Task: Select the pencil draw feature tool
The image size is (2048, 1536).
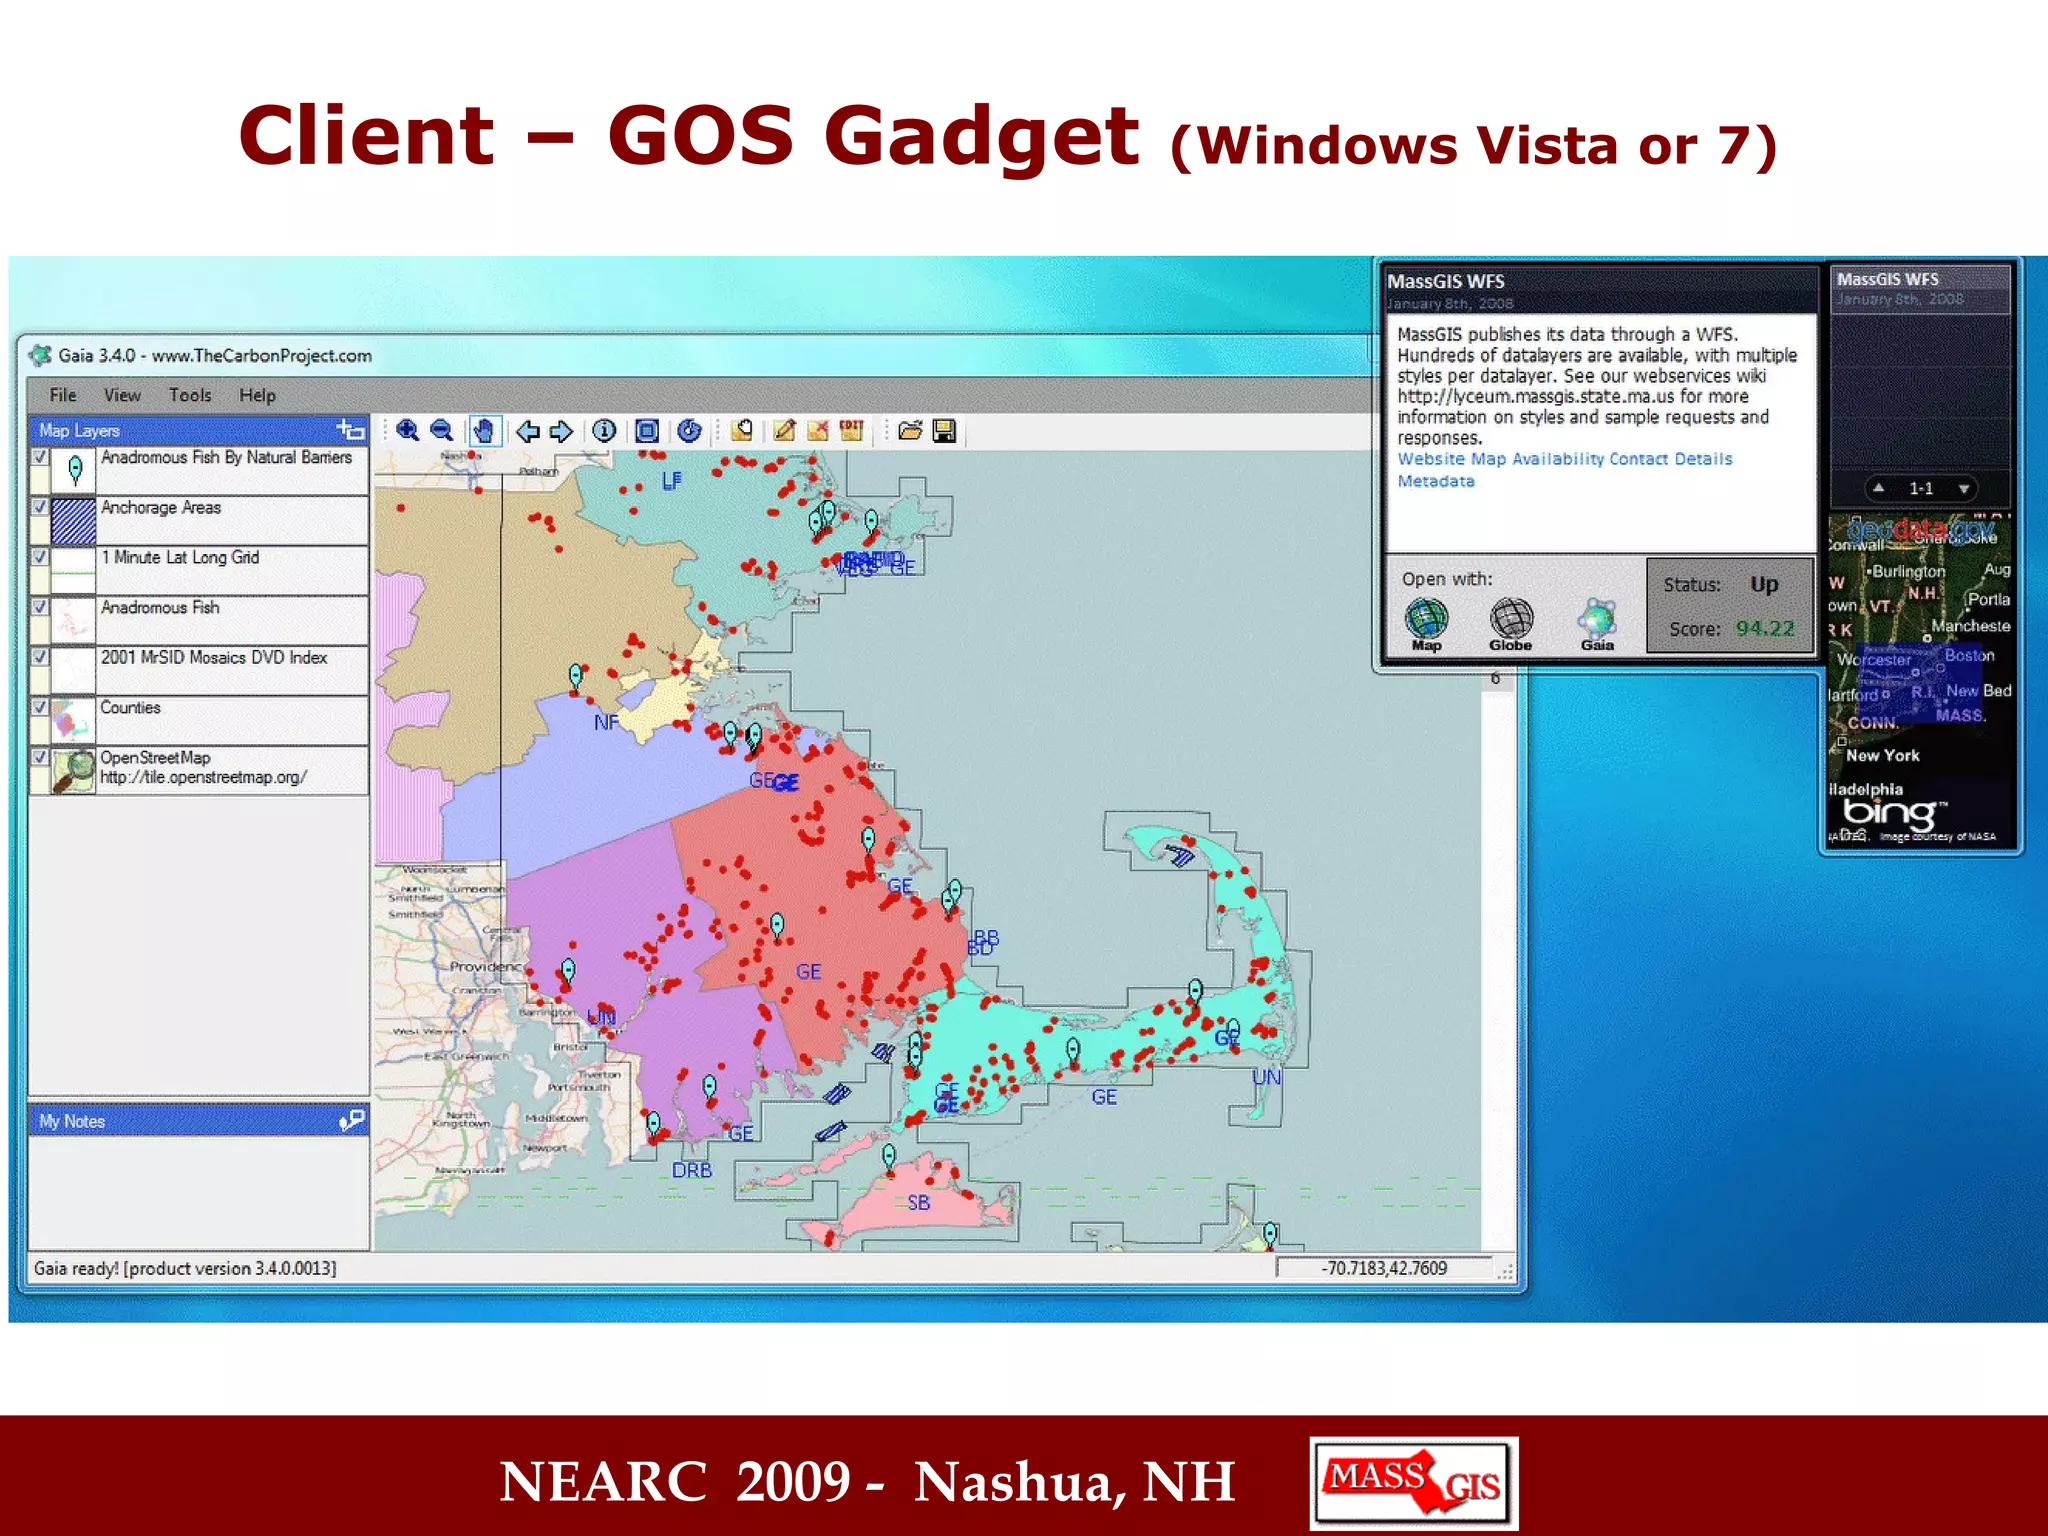Action: click(x=784, y=431)
